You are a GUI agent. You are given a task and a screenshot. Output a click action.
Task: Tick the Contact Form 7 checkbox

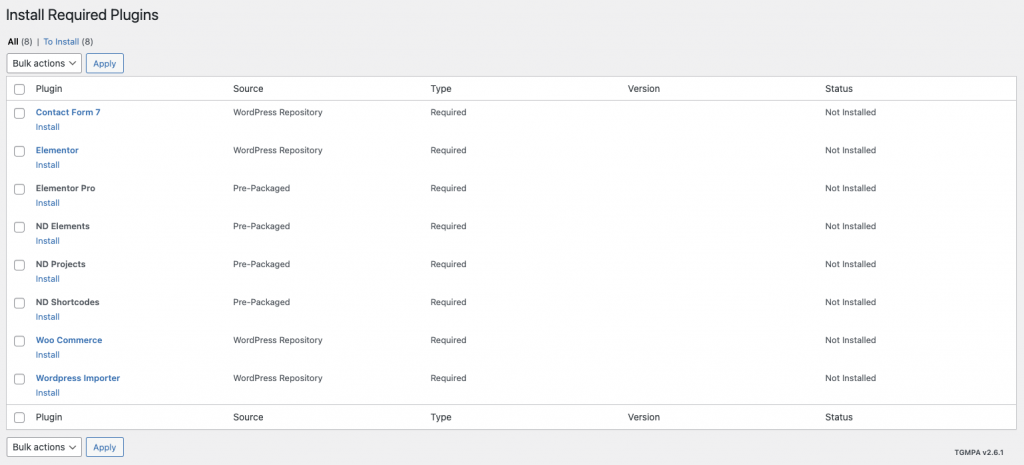(x=19, y=113)
